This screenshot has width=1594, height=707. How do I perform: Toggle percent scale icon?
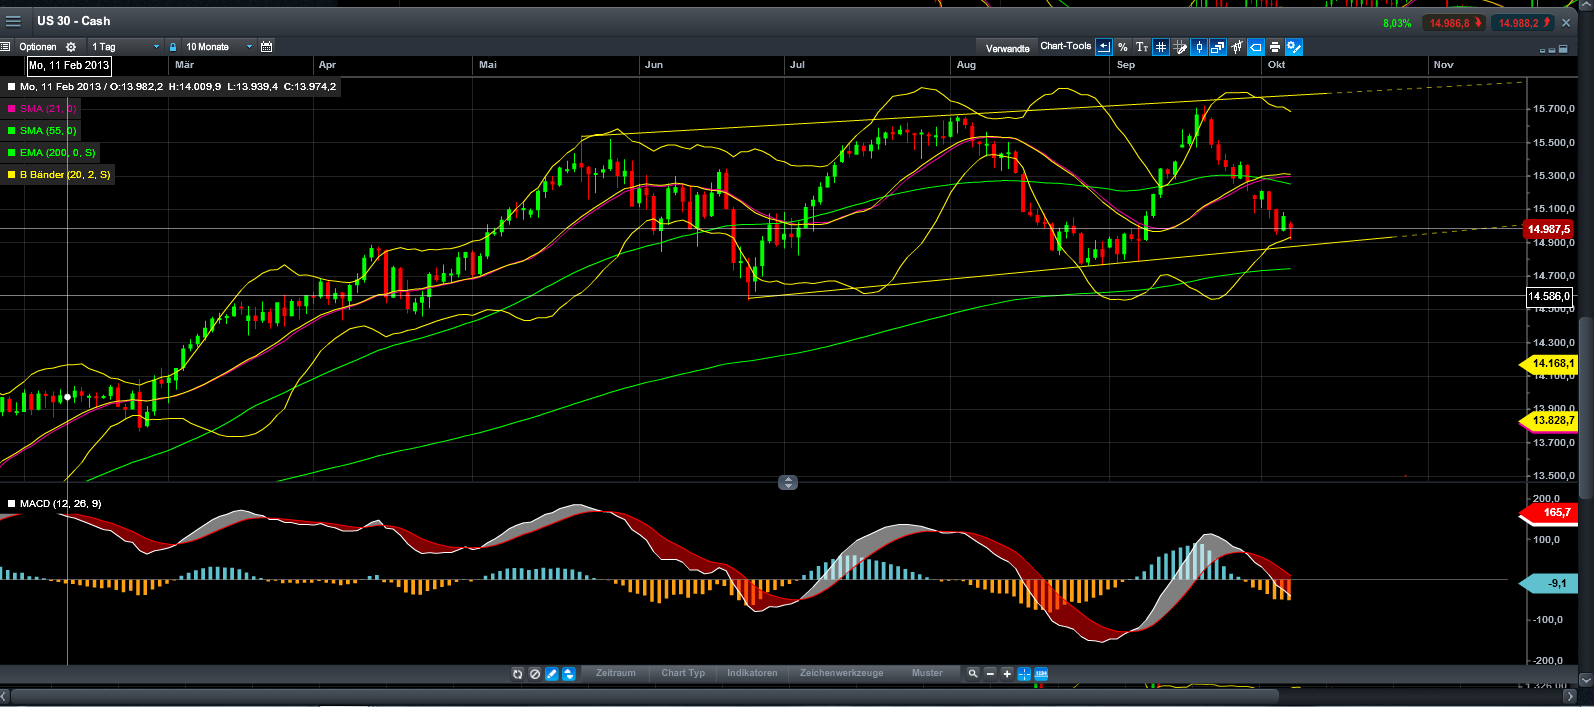(x=1123, y=47)
